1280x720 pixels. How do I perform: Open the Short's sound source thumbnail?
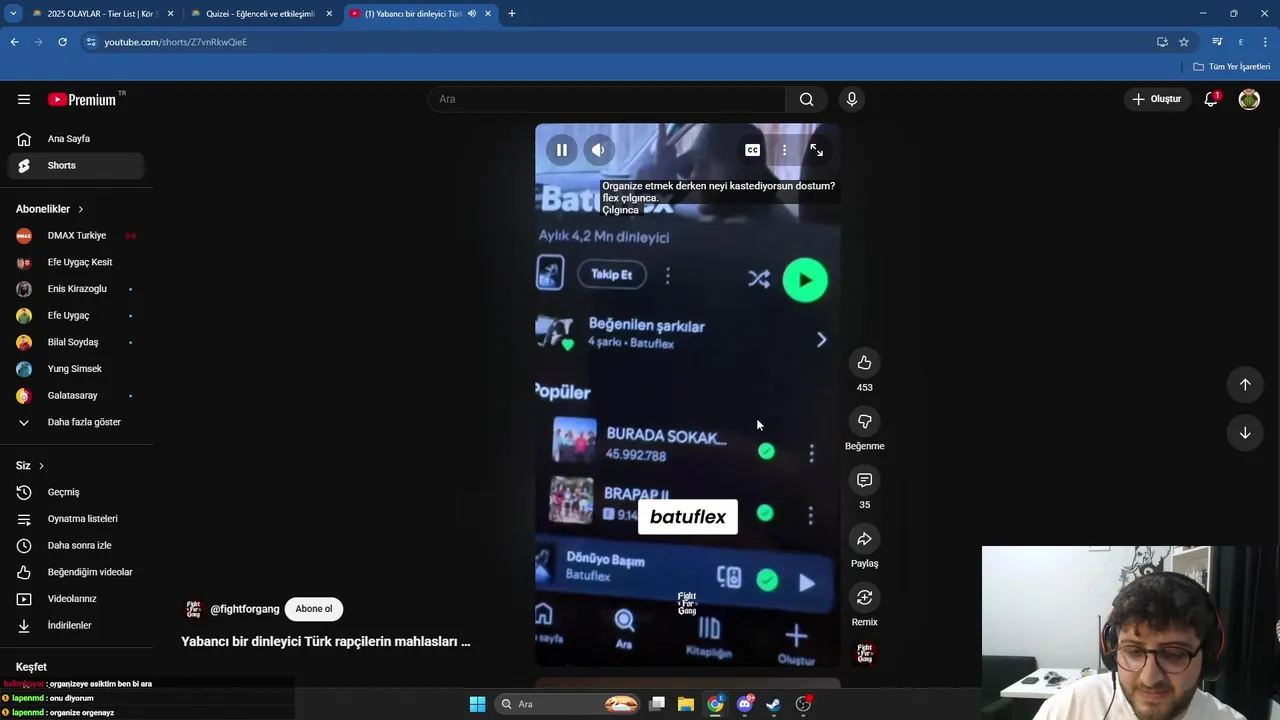[x=864, y=654]
